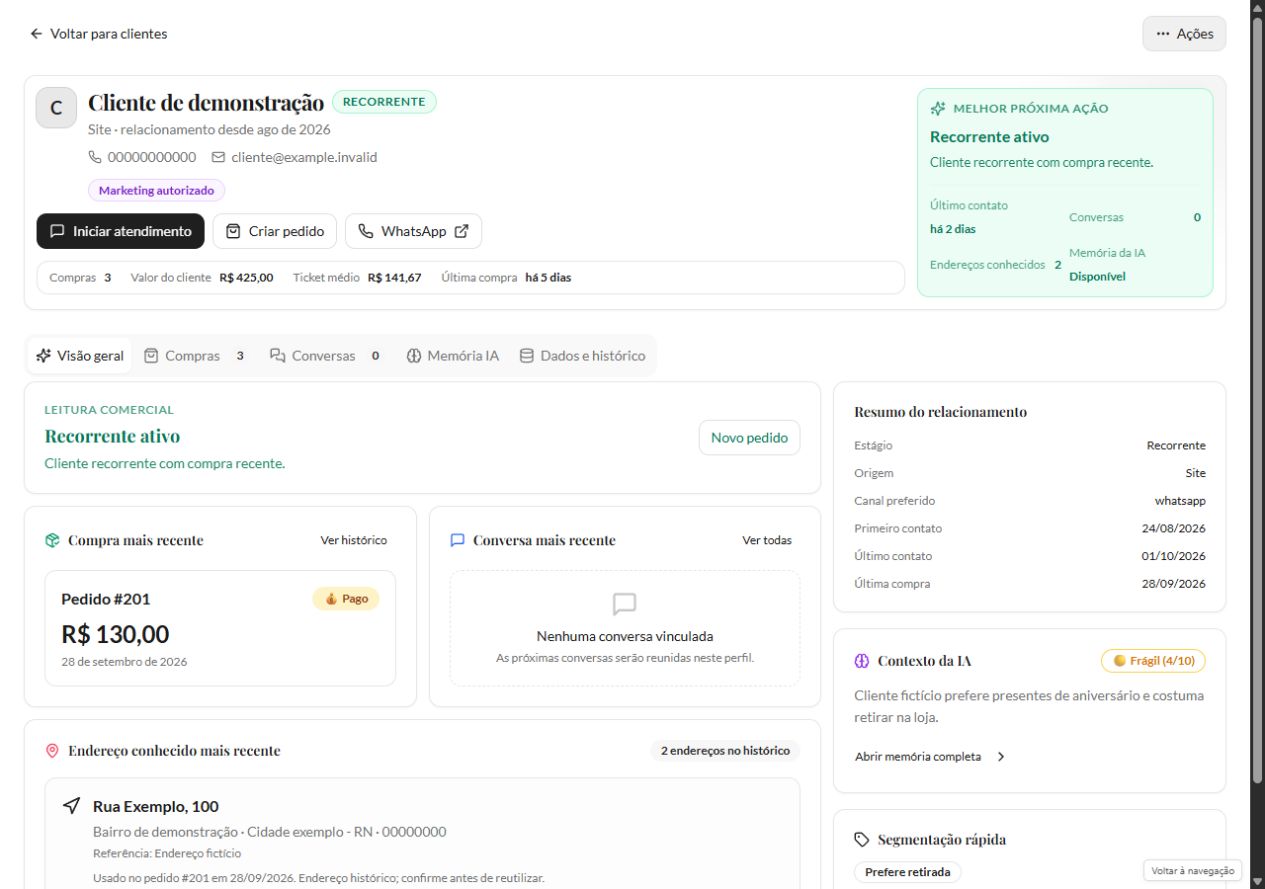
Task: Click the envelope icon beside the email
Action: click(218, 157)
